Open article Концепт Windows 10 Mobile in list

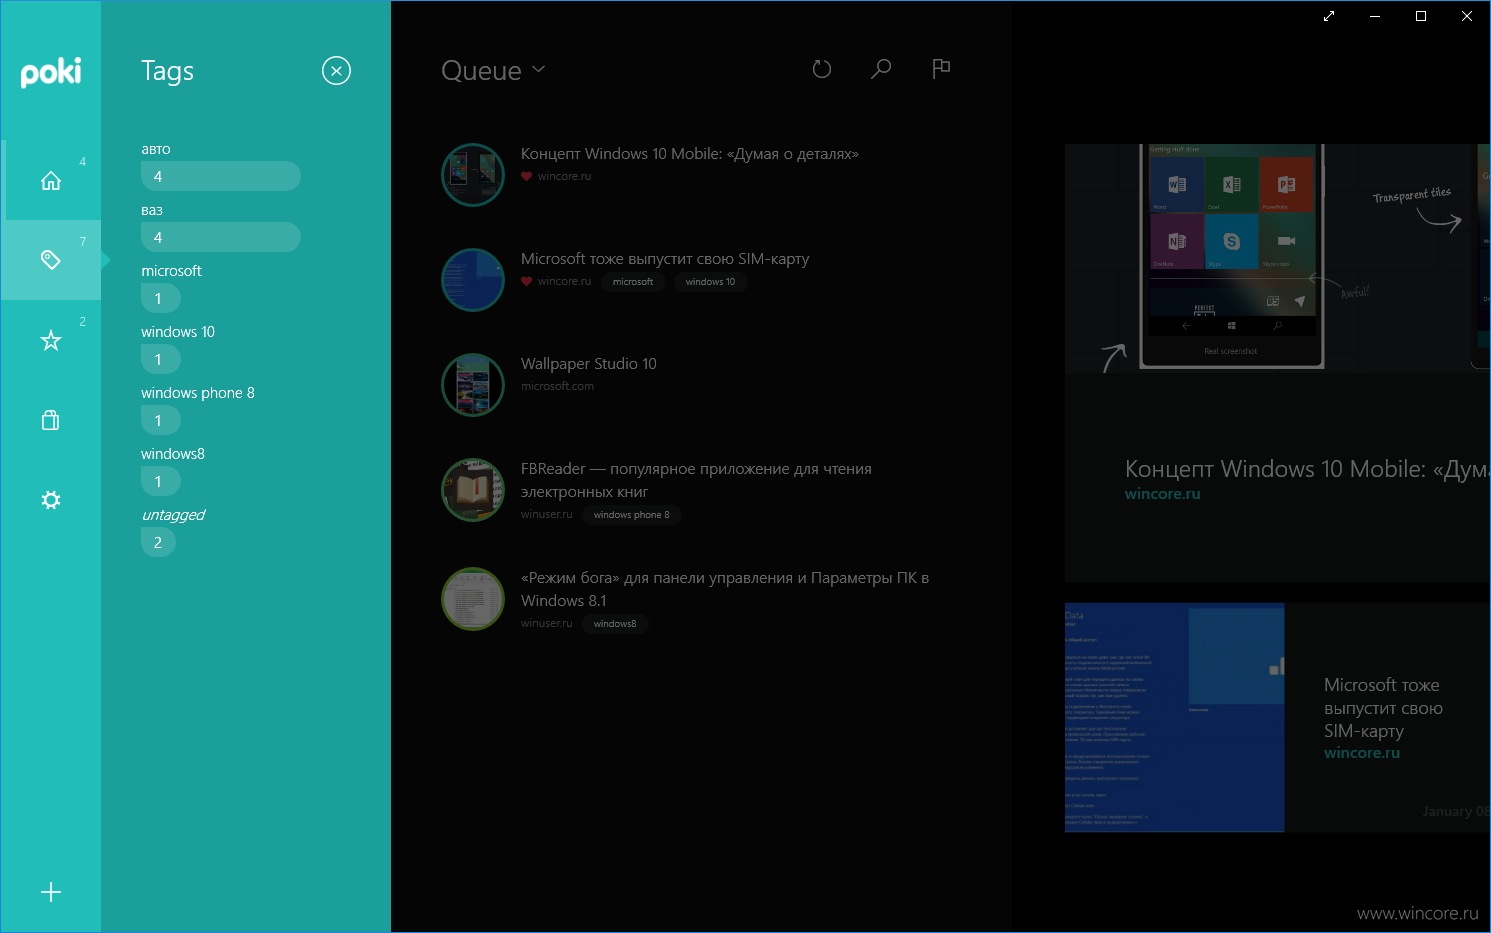(x=689, y=154)
